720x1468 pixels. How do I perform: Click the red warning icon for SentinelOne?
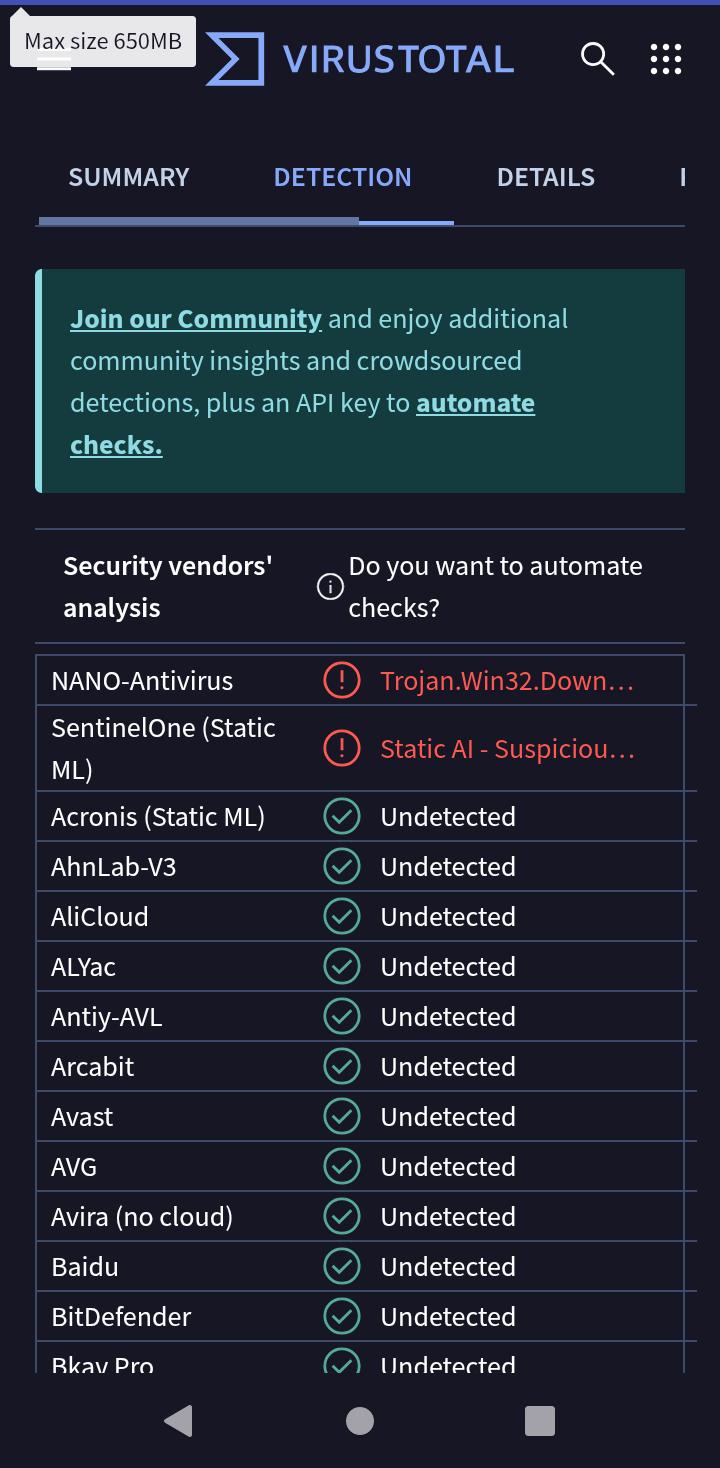[x=341, y=749]
